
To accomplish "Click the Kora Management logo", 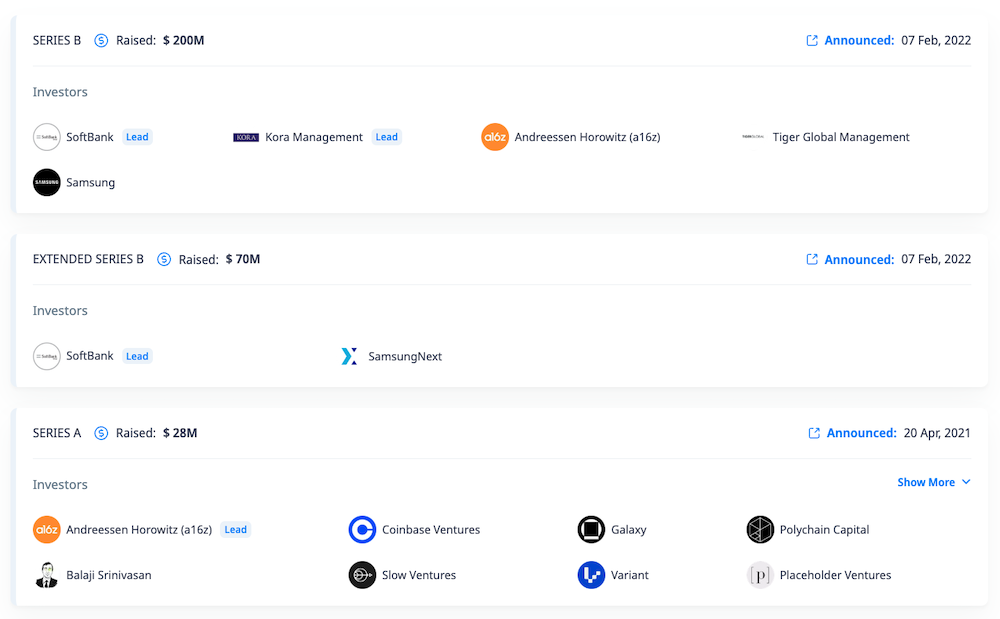I will click(246, 137).
